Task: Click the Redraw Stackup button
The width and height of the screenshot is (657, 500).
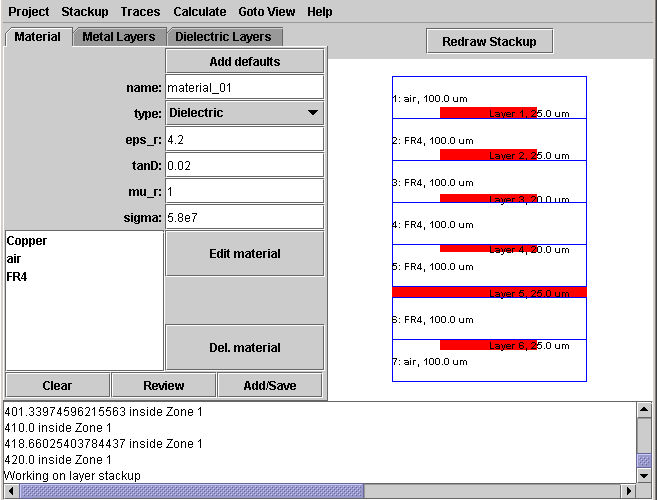Action: click(489, 41)
